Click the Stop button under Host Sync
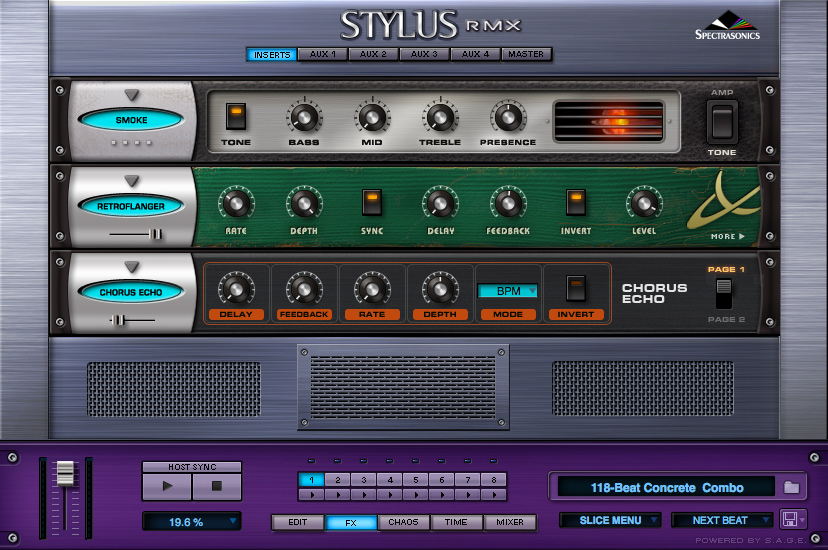Viewport: 828px width, 550px height. (217, 486)
